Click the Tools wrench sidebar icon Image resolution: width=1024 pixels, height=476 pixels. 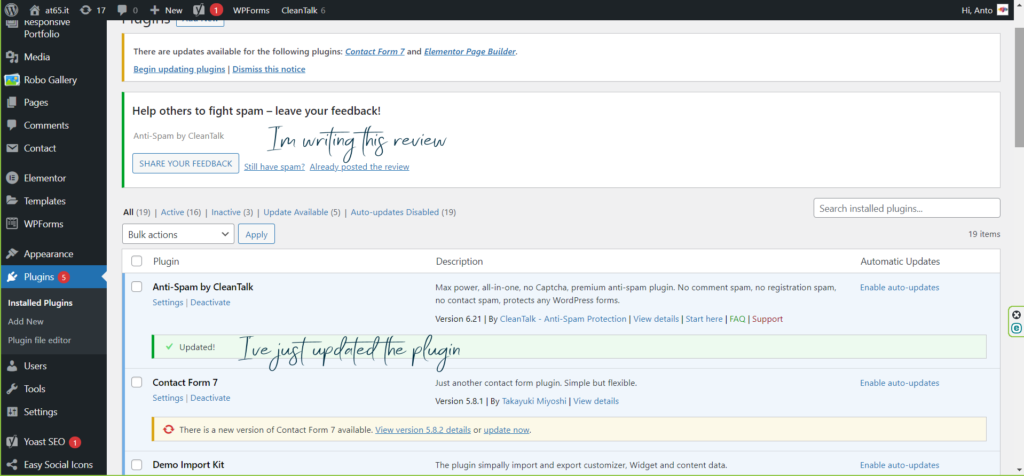(x=12, y=389)
